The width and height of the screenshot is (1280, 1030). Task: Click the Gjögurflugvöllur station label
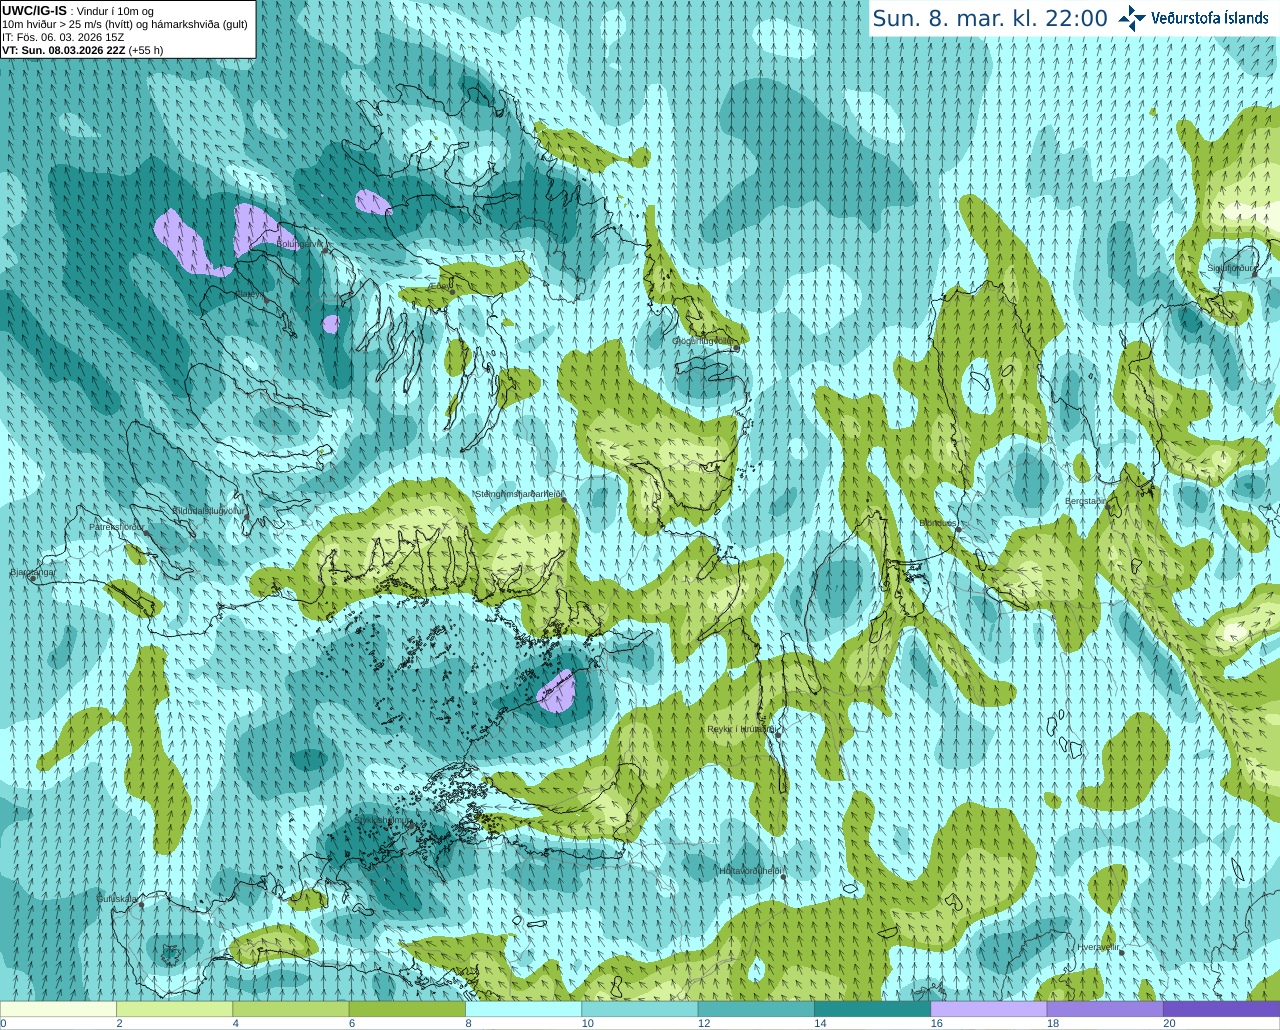click(x=704, y=341)
